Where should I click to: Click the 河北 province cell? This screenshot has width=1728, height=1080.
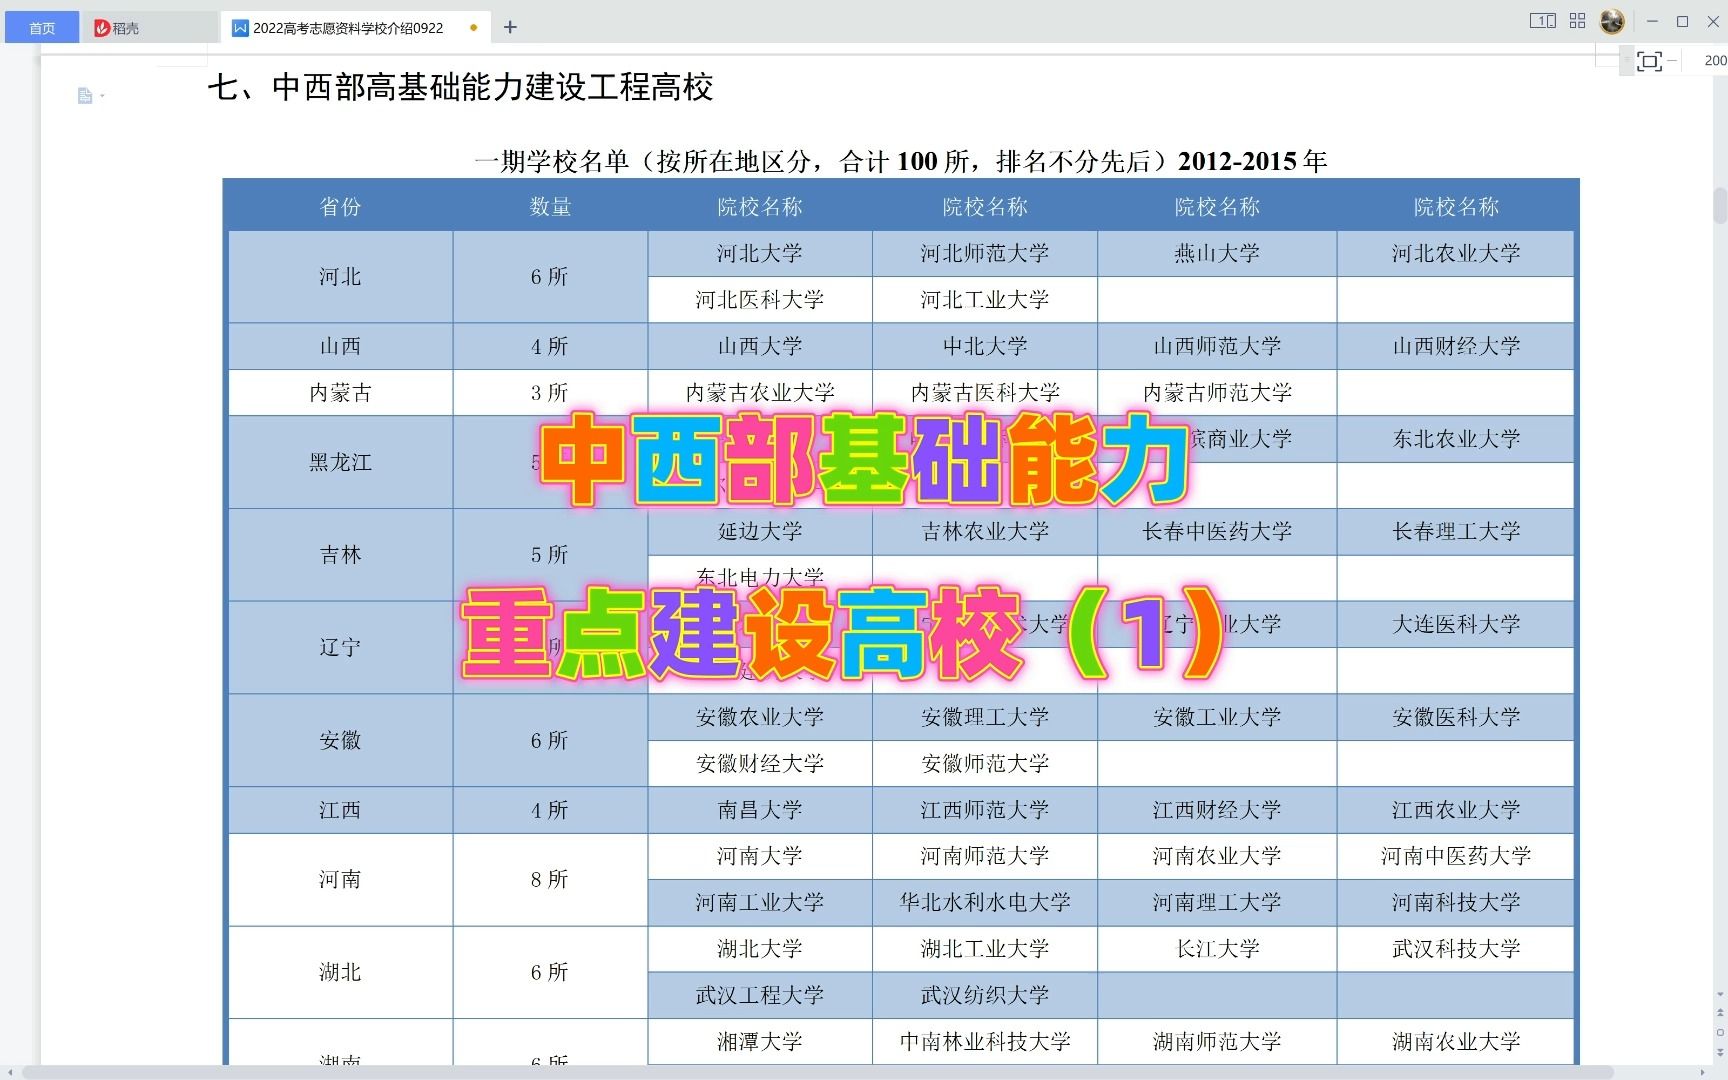pos(340,277)
